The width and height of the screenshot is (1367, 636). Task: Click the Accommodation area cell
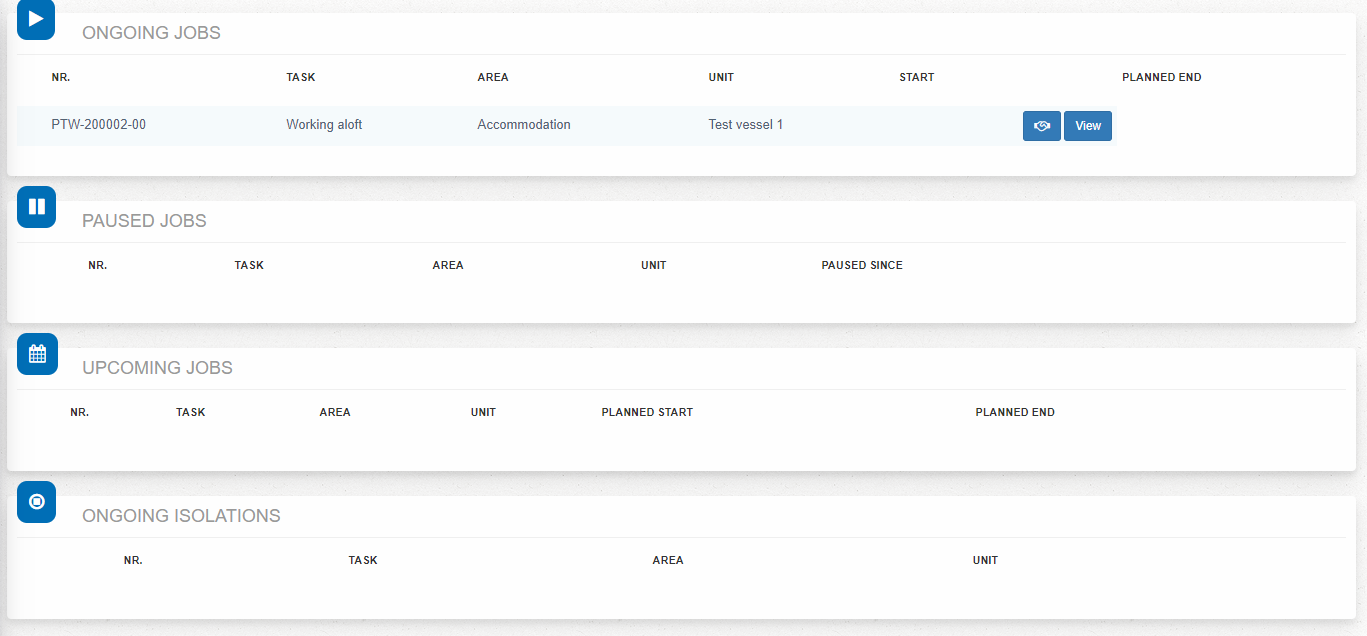(x=524, y=125)
